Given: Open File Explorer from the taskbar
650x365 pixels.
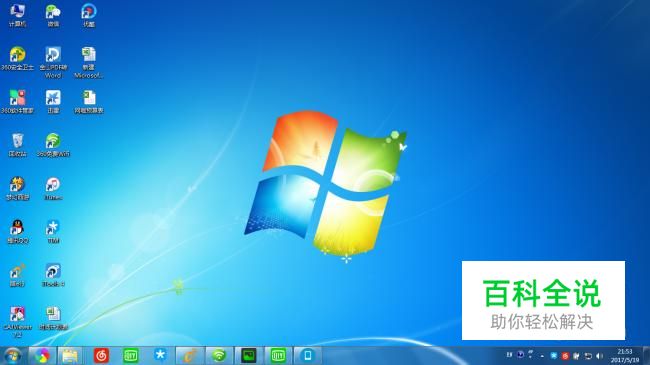Looking at the screenshot, I should click(x=70, y=356).
